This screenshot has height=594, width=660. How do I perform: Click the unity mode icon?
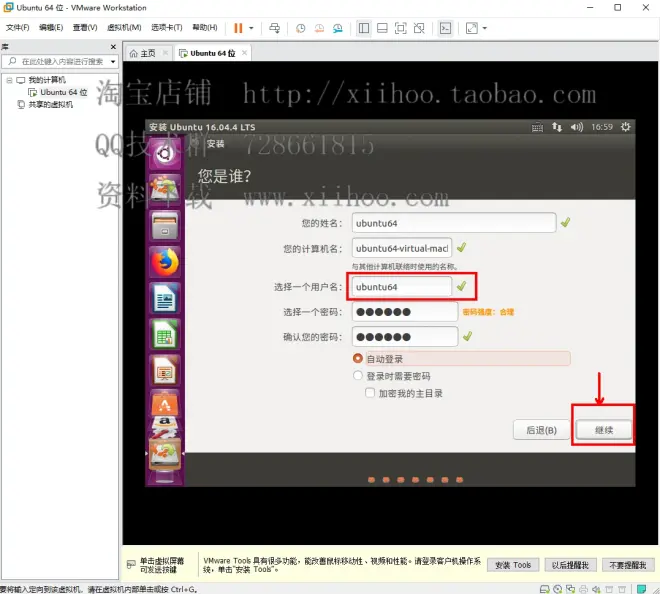419,28
